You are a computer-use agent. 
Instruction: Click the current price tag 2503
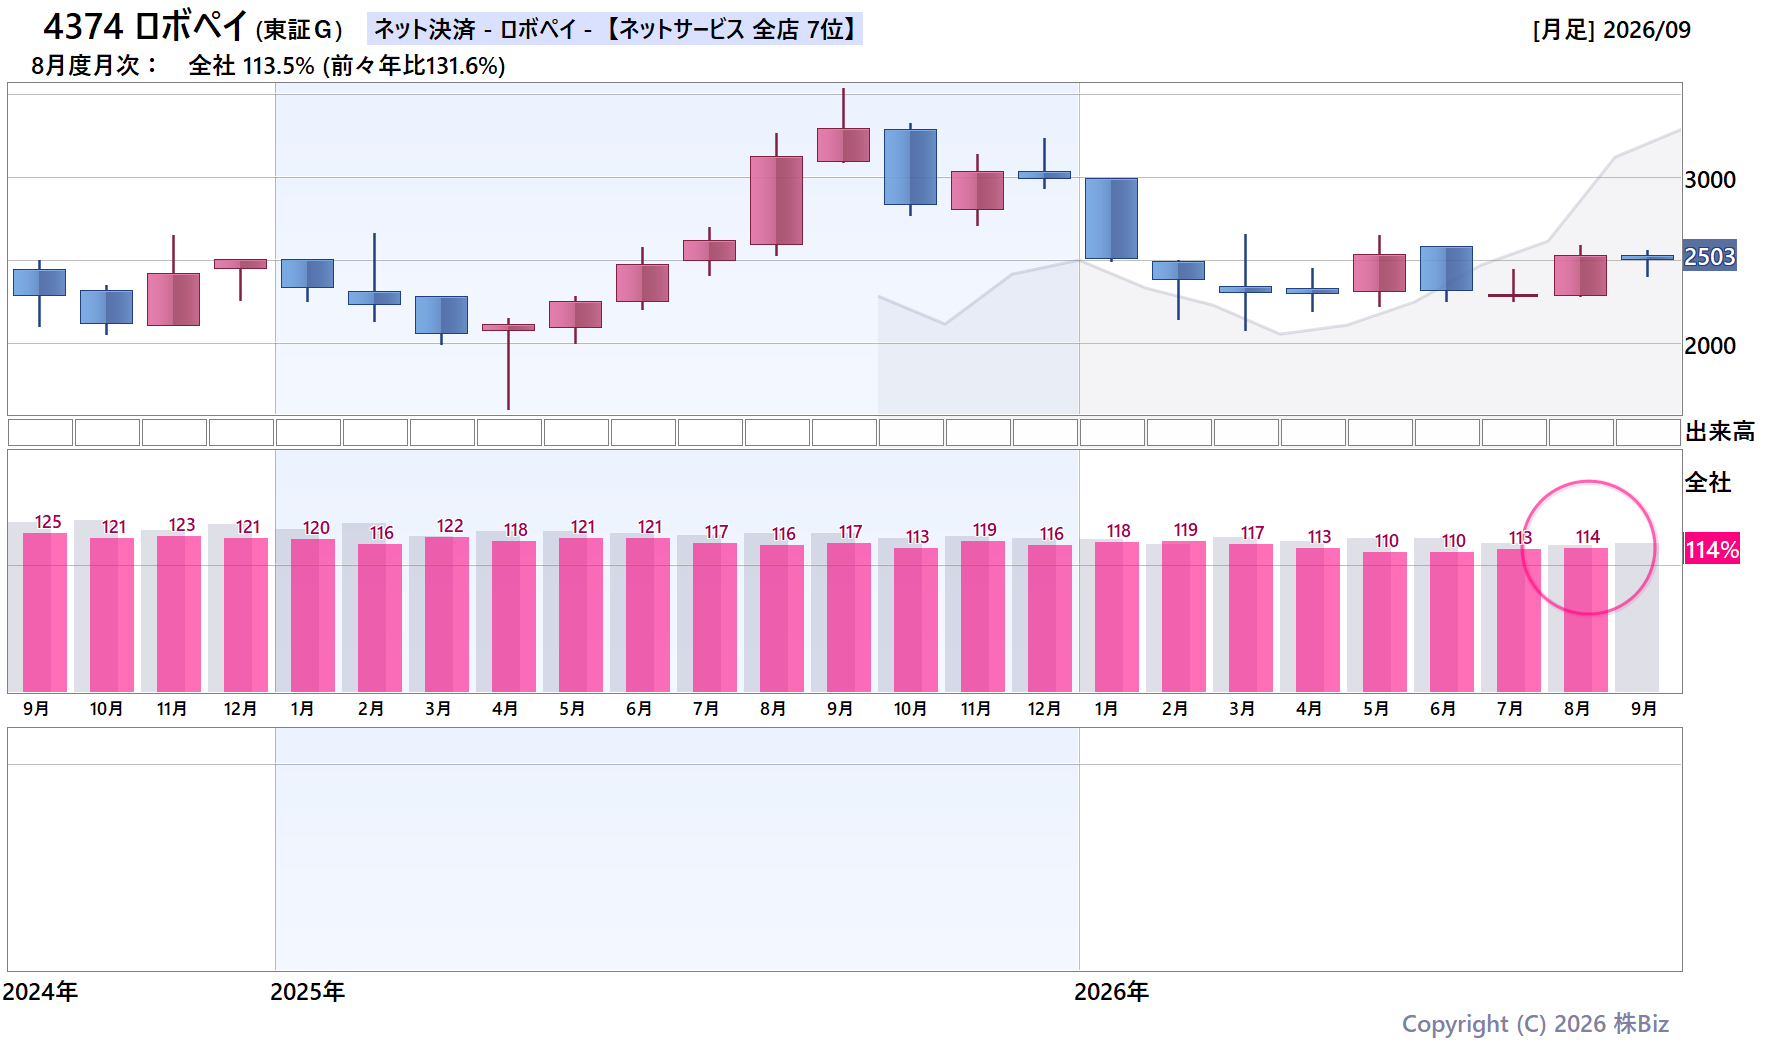pos(1710,257)
